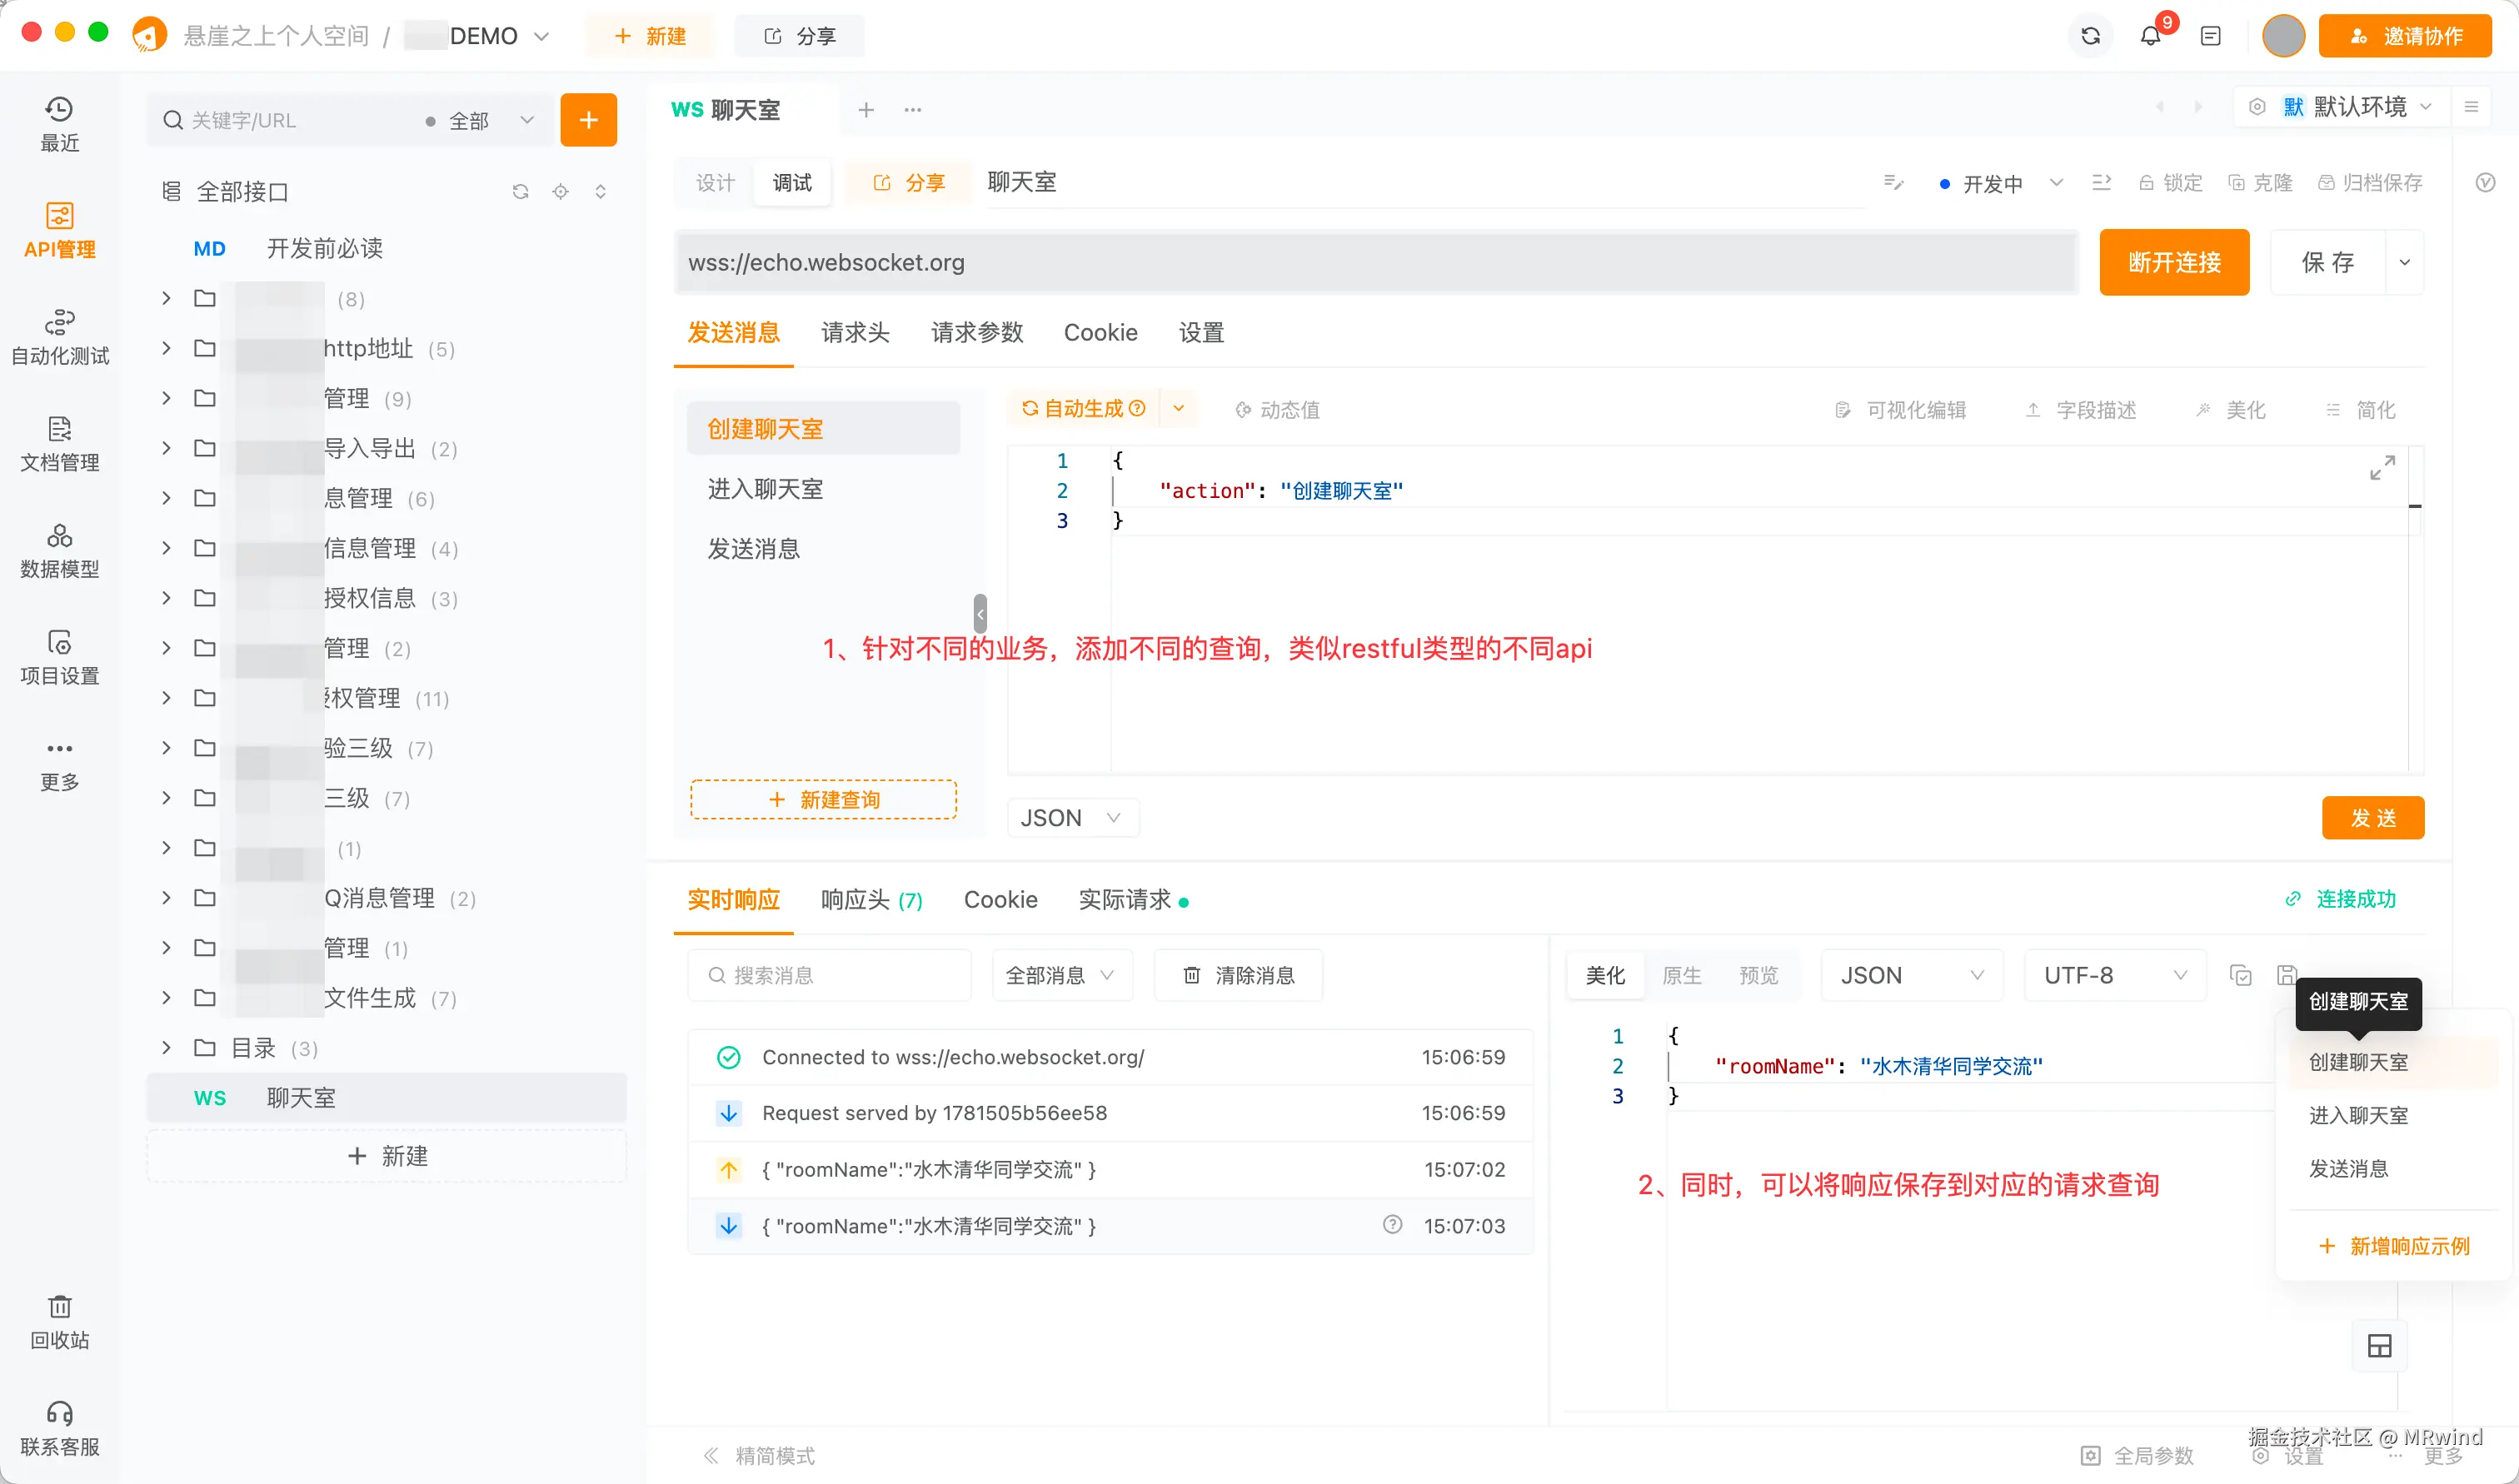Switch to 设计 mode
The width and height of the screenshot is (2519, 1484).
tap(715, 182)
